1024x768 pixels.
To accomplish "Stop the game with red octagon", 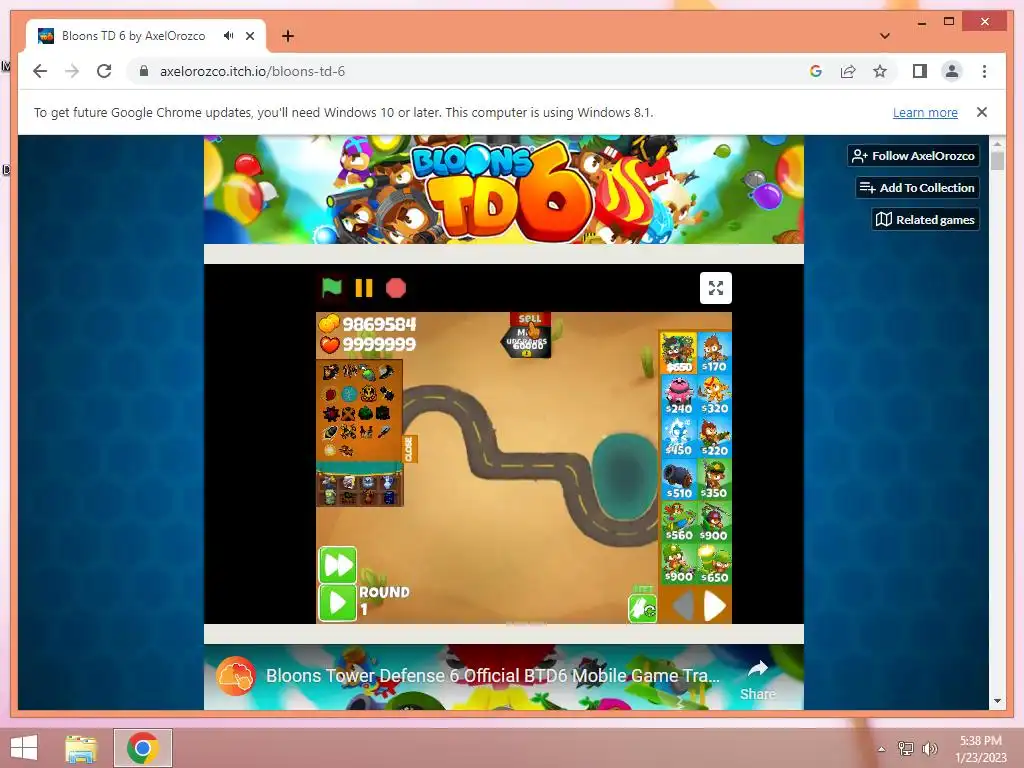I will click(396, 288).
